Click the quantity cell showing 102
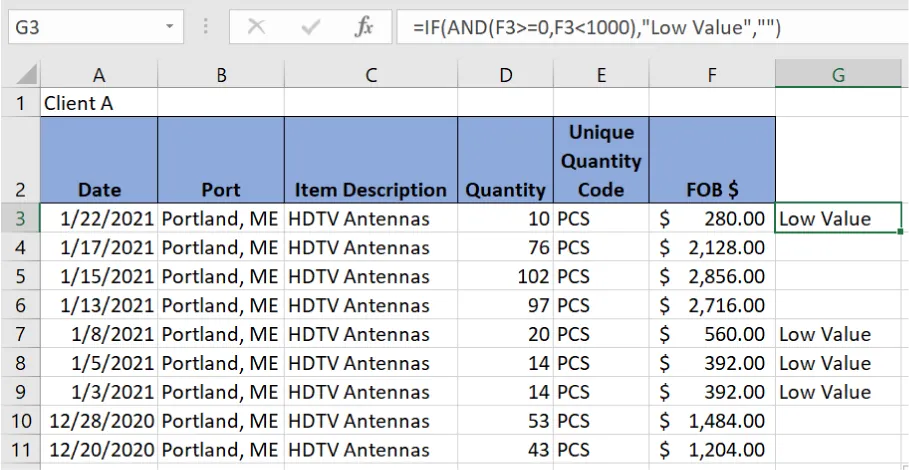 pyautogui.click(x=505, y=276)
